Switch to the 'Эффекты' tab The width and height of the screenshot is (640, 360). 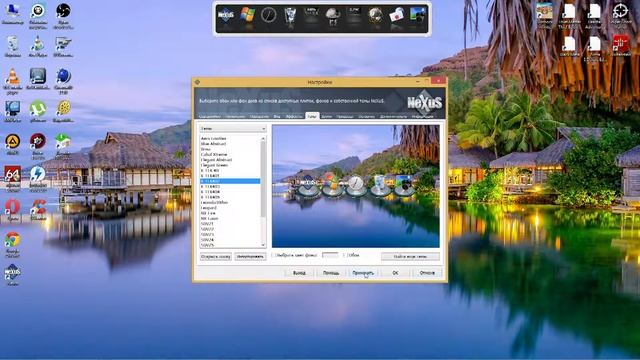coord(294,116)
